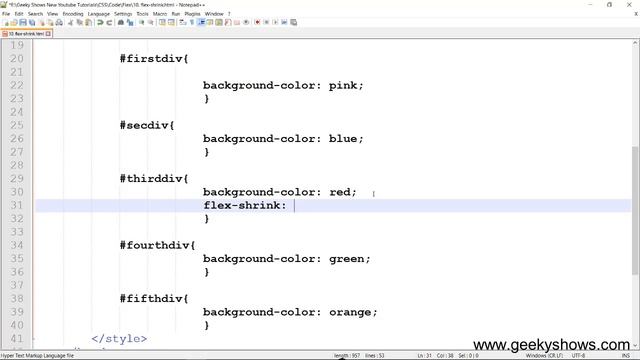Toggle Word Wrap in the toolbar
The height and width of the screenshot is (360, 640).
coord(183,22)
